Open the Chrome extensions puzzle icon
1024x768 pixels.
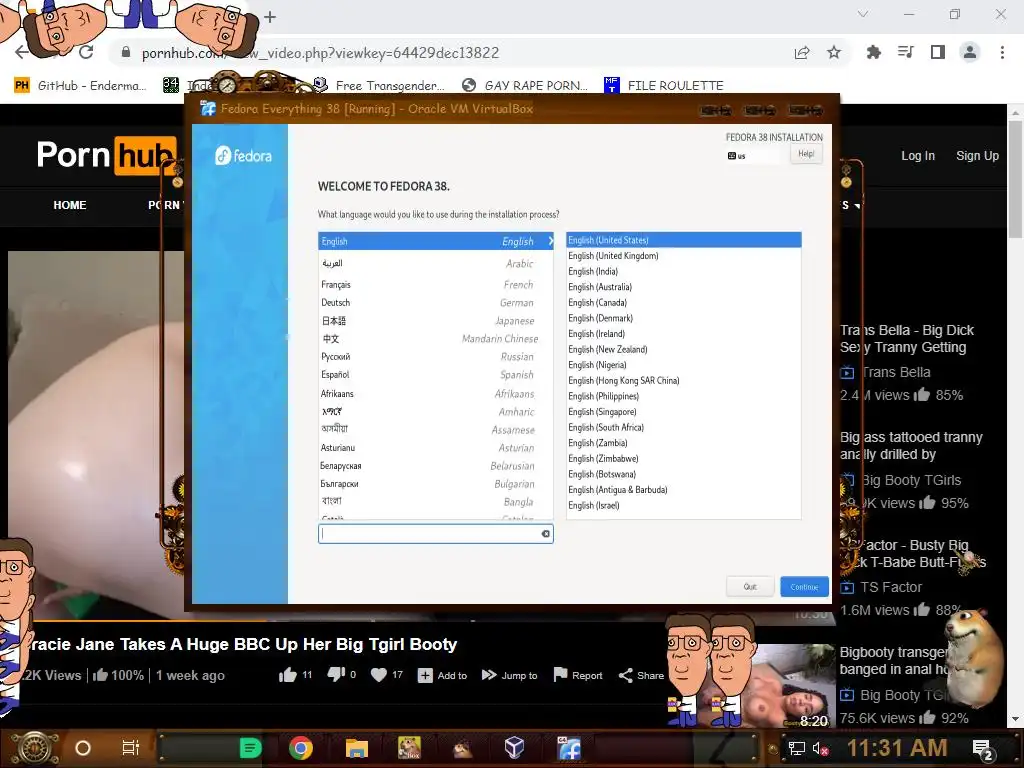click(x=873, y=52)
